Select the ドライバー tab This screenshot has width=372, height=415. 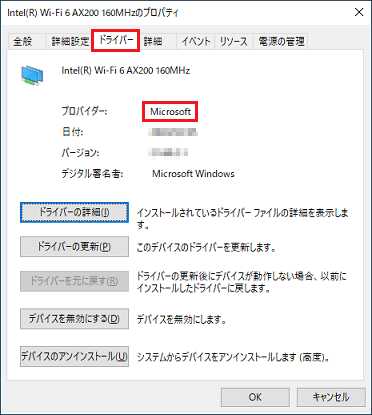pyautogui.click(x=116, y=40)
